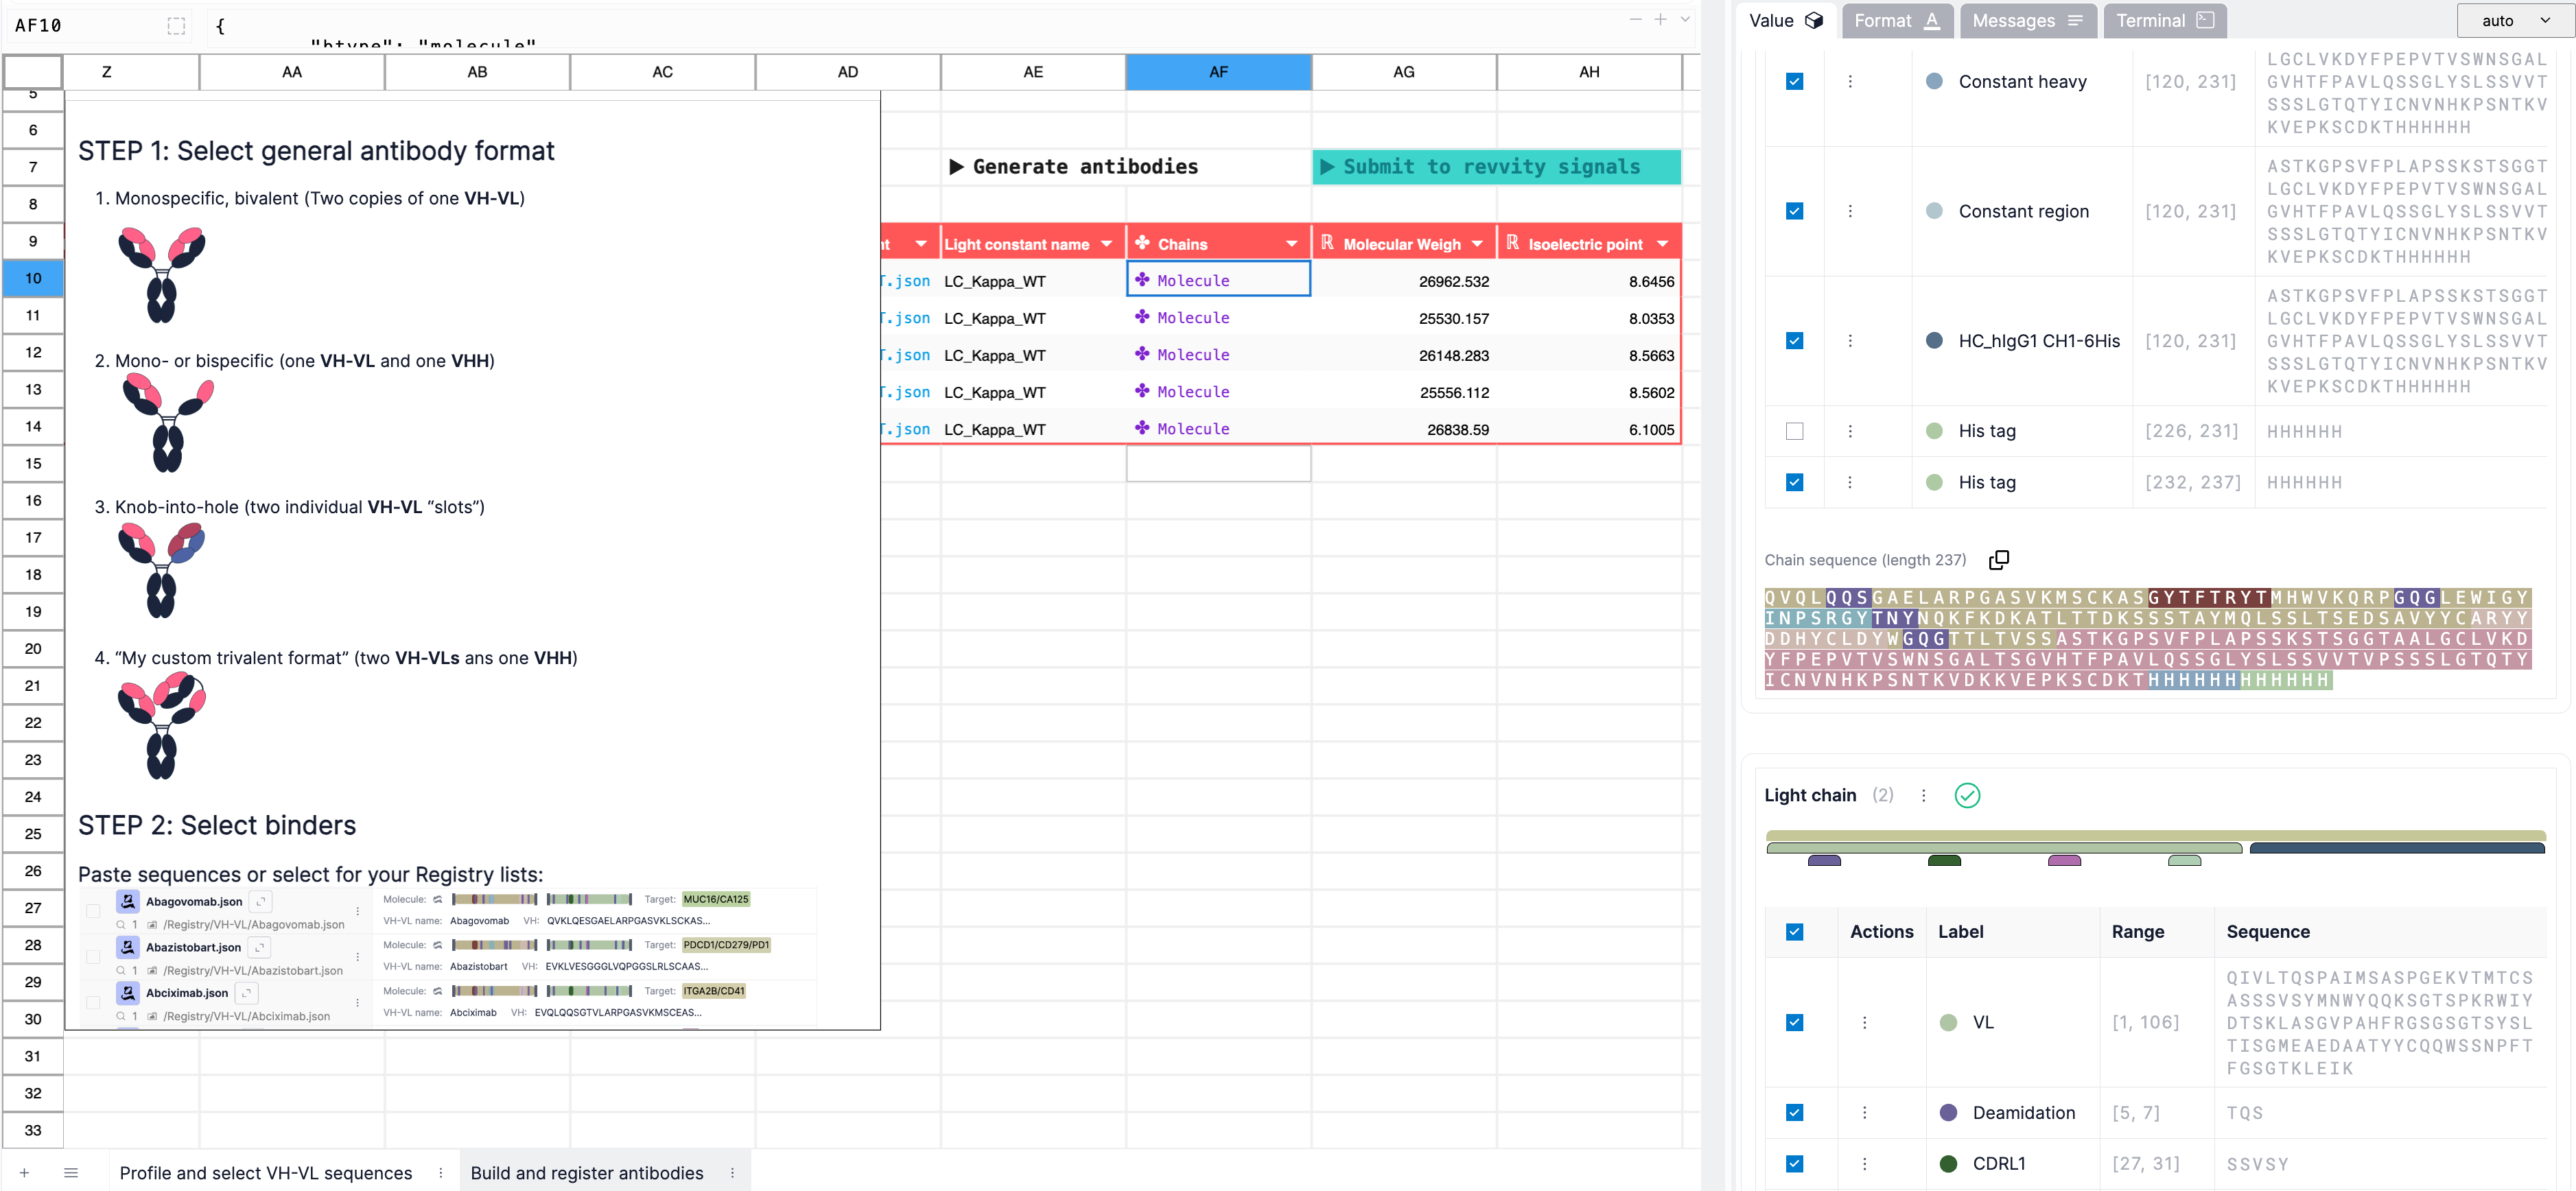This screenshot has width=2576, height=1191.
Task: Select isoelectric point cell 6.1005
Action: (x=1588, y=429)
